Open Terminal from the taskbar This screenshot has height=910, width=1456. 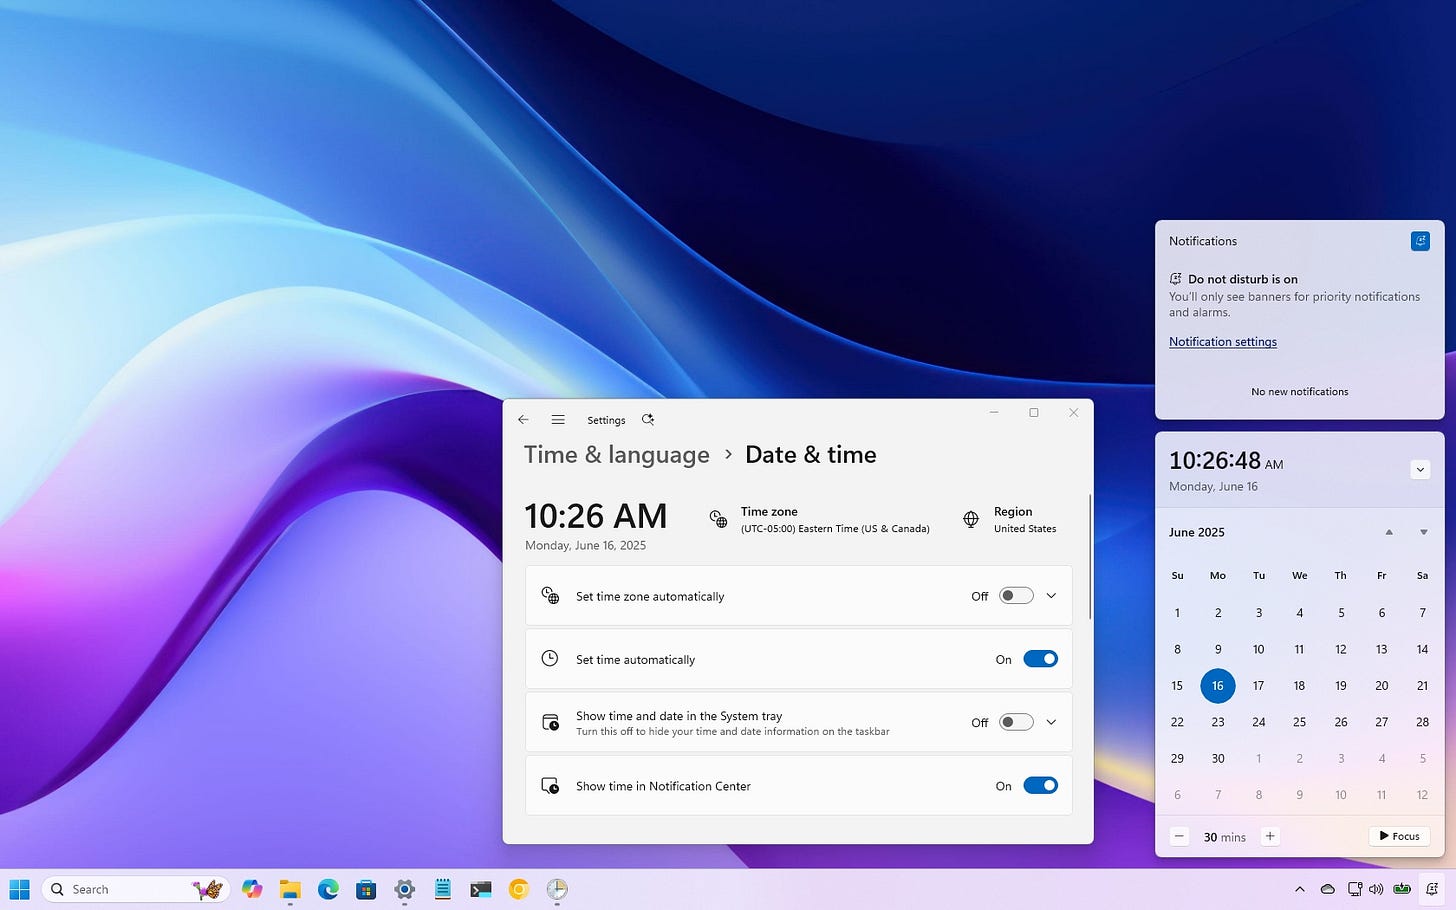[481, 889]
